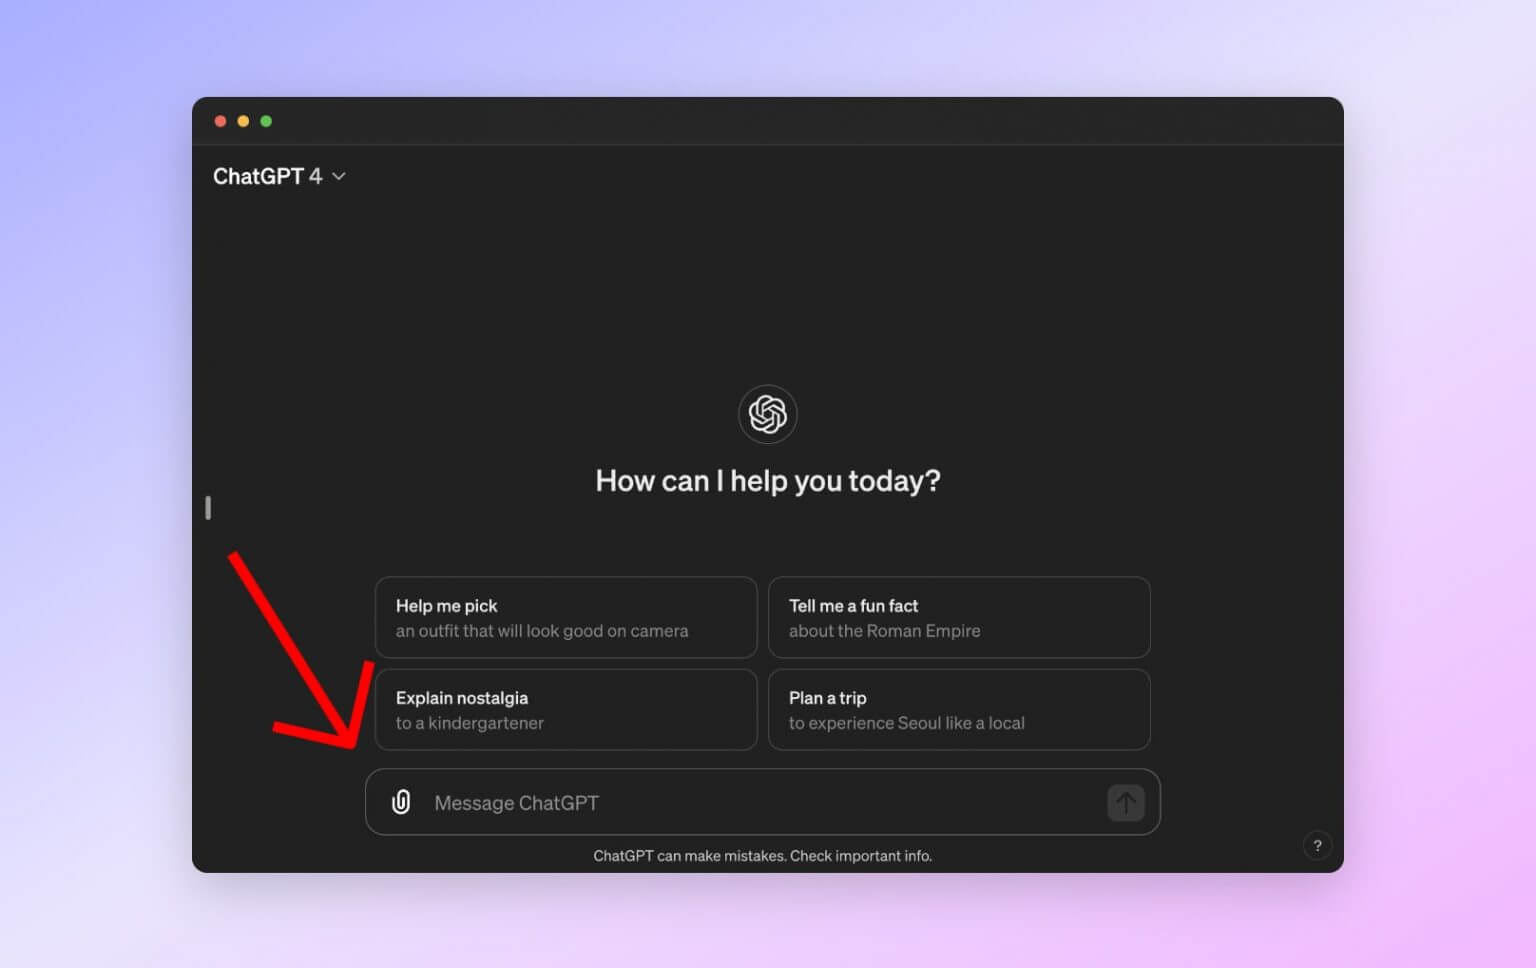
Task: Click the upward arrow inside the message bar
Action: [1125, 802]
